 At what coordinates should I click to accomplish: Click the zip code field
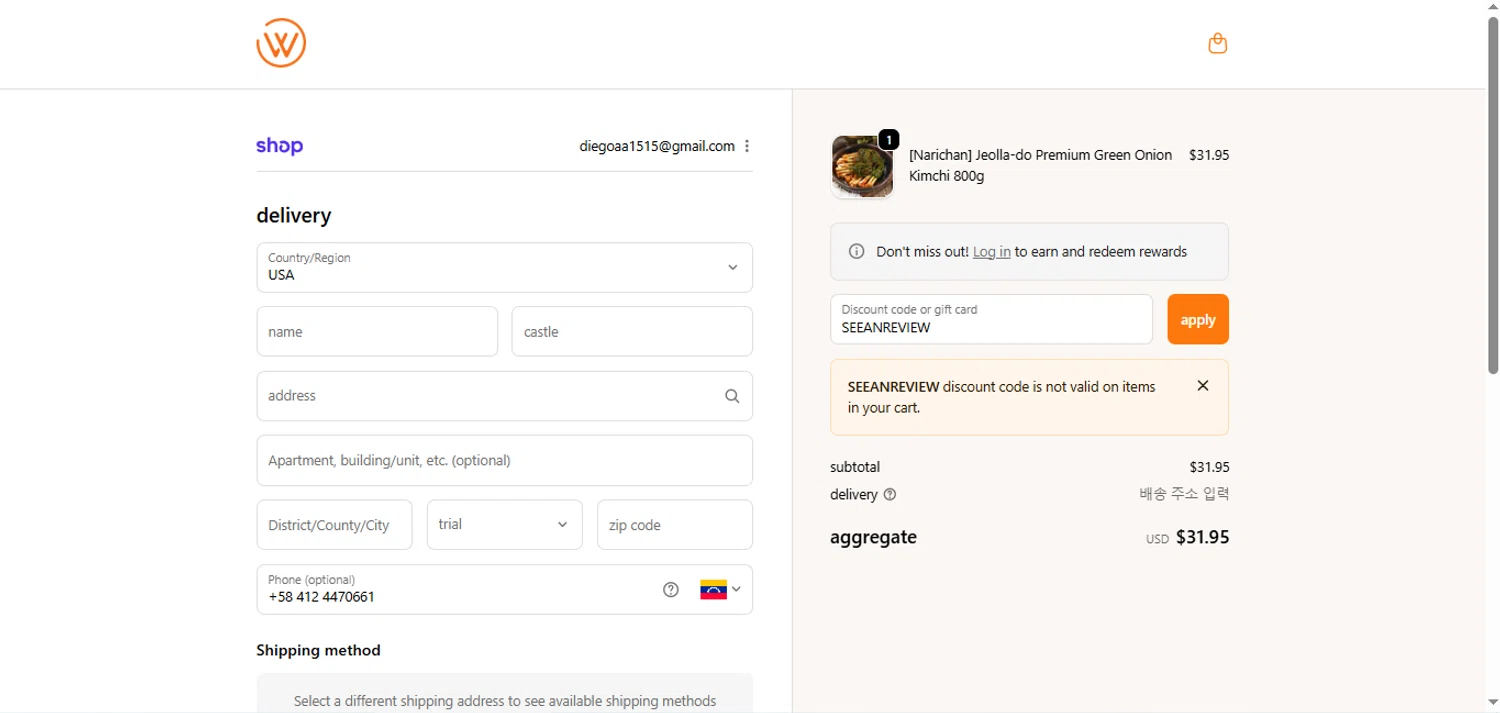point(674,524)
